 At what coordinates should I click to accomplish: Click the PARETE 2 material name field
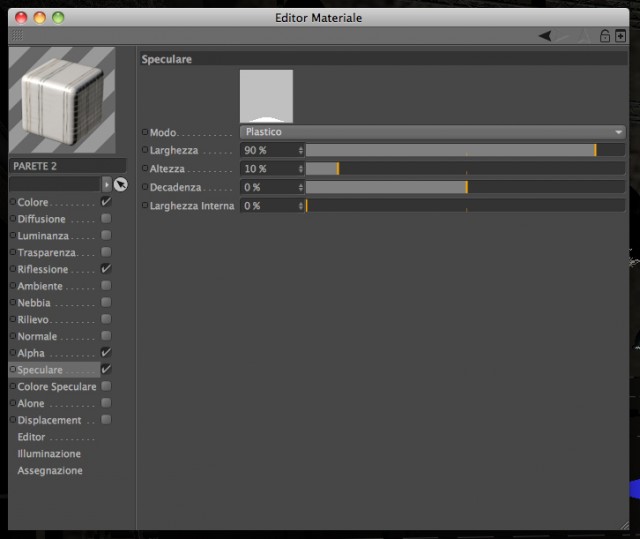tap(67, 166)
